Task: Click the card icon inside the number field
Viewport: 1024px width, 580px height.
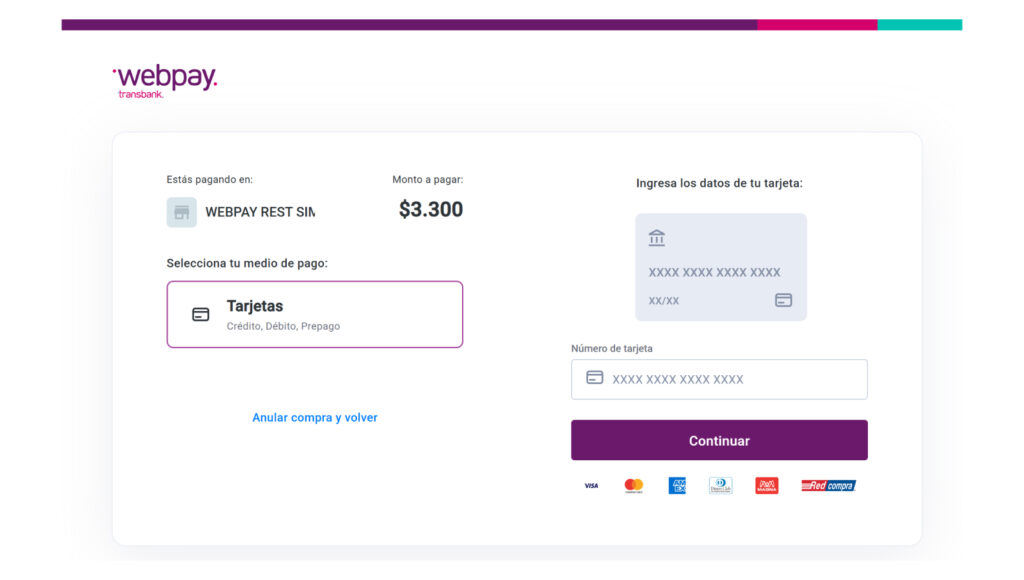Action: tap(595, 378)
